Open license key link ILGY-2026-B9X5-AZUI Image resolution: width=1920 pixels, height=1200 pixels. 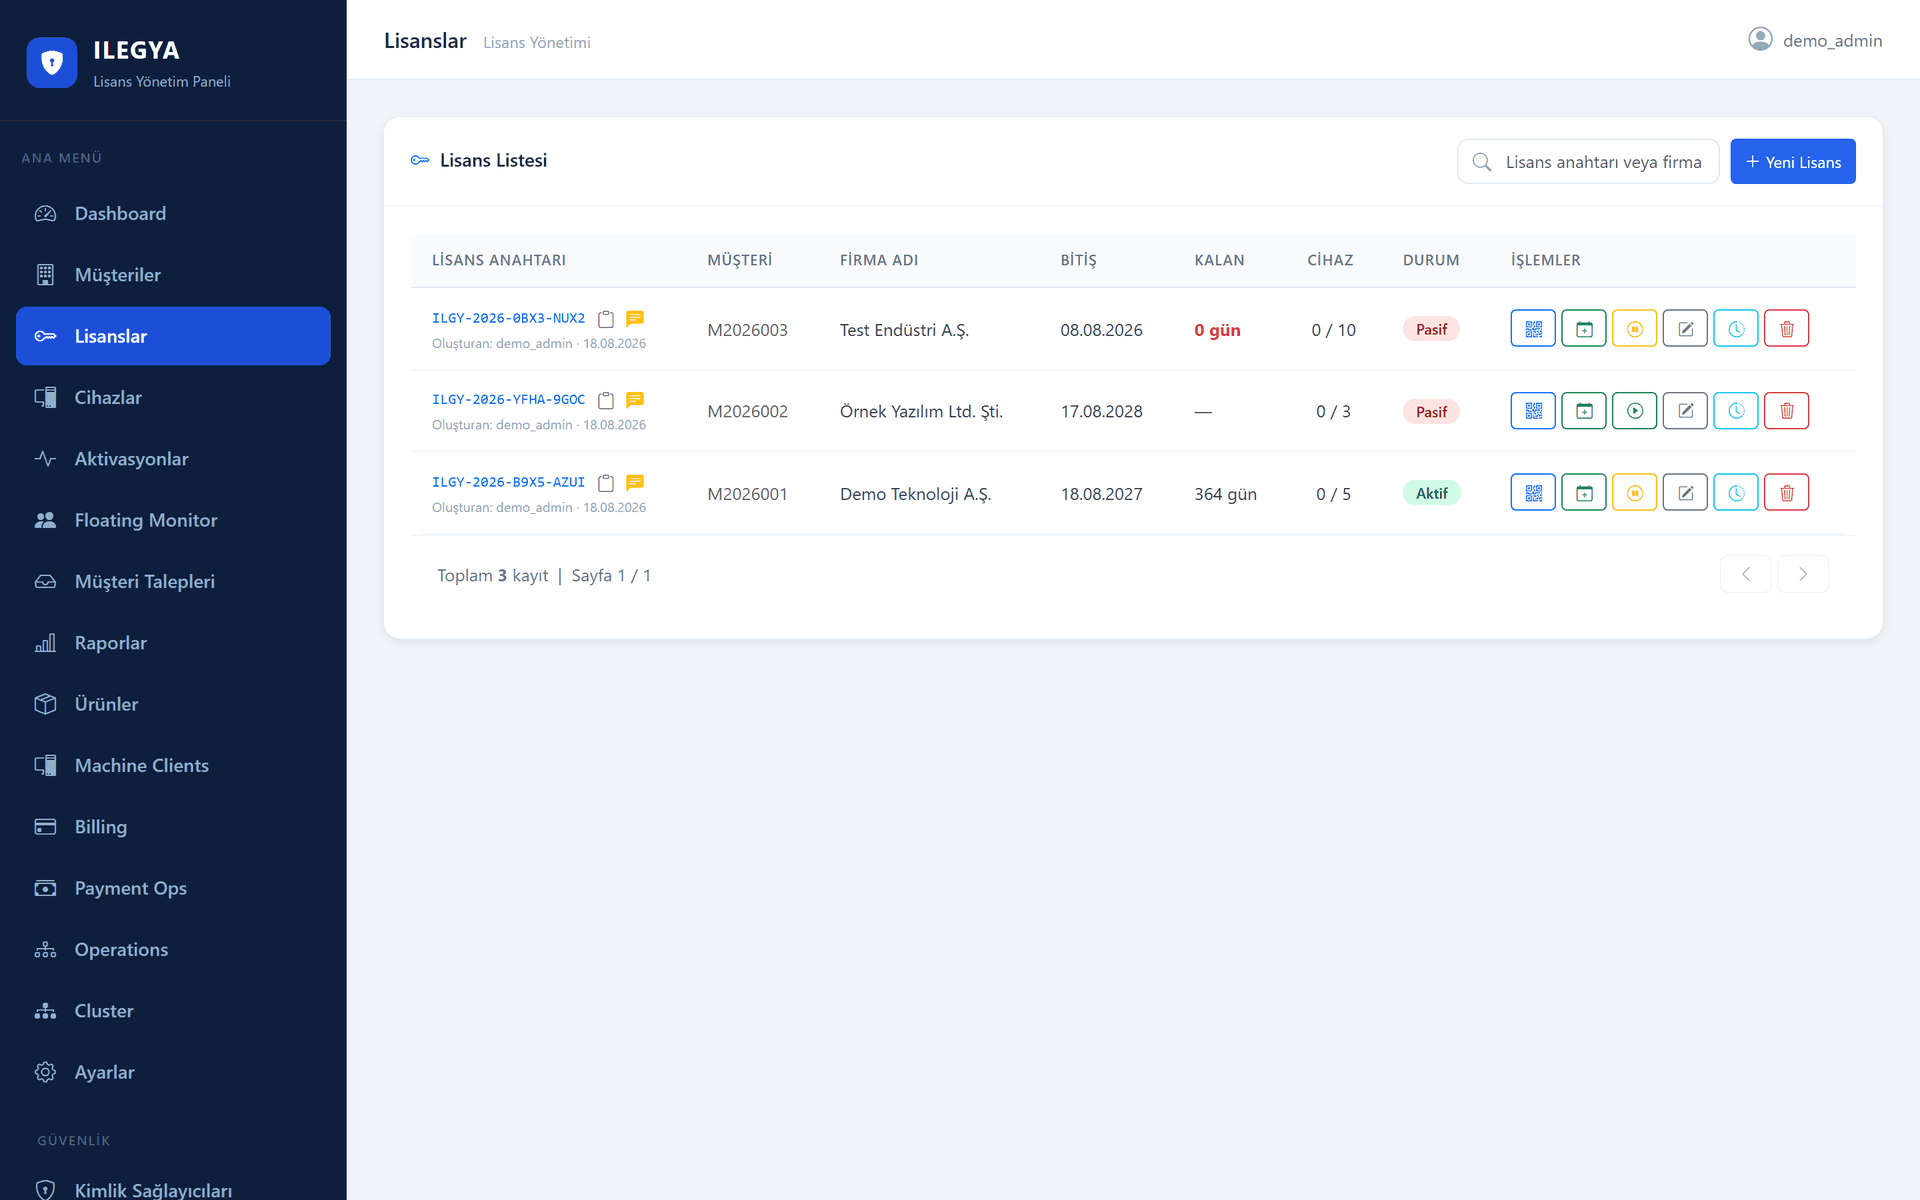coord(508,482)
